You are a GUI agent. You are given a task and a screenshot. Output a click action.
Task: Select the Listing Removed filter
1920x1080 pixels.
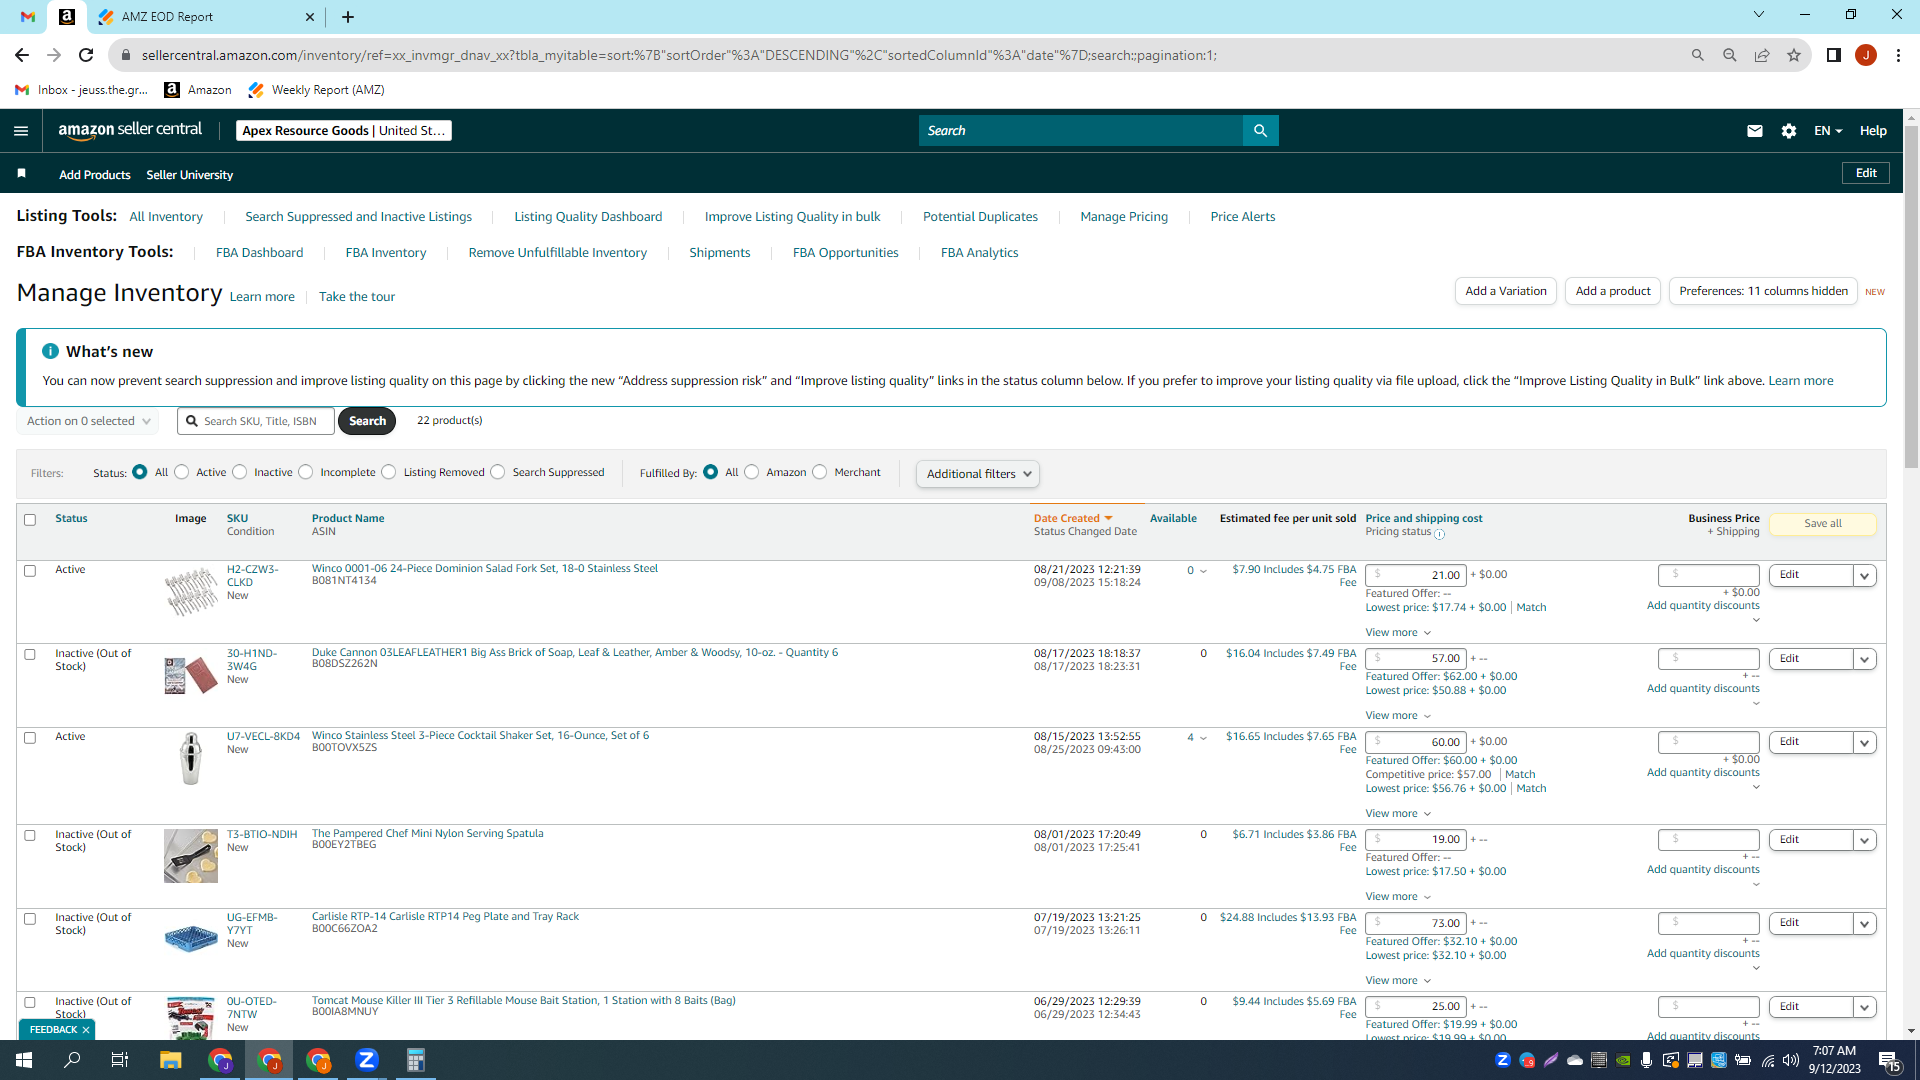point(389,472)
